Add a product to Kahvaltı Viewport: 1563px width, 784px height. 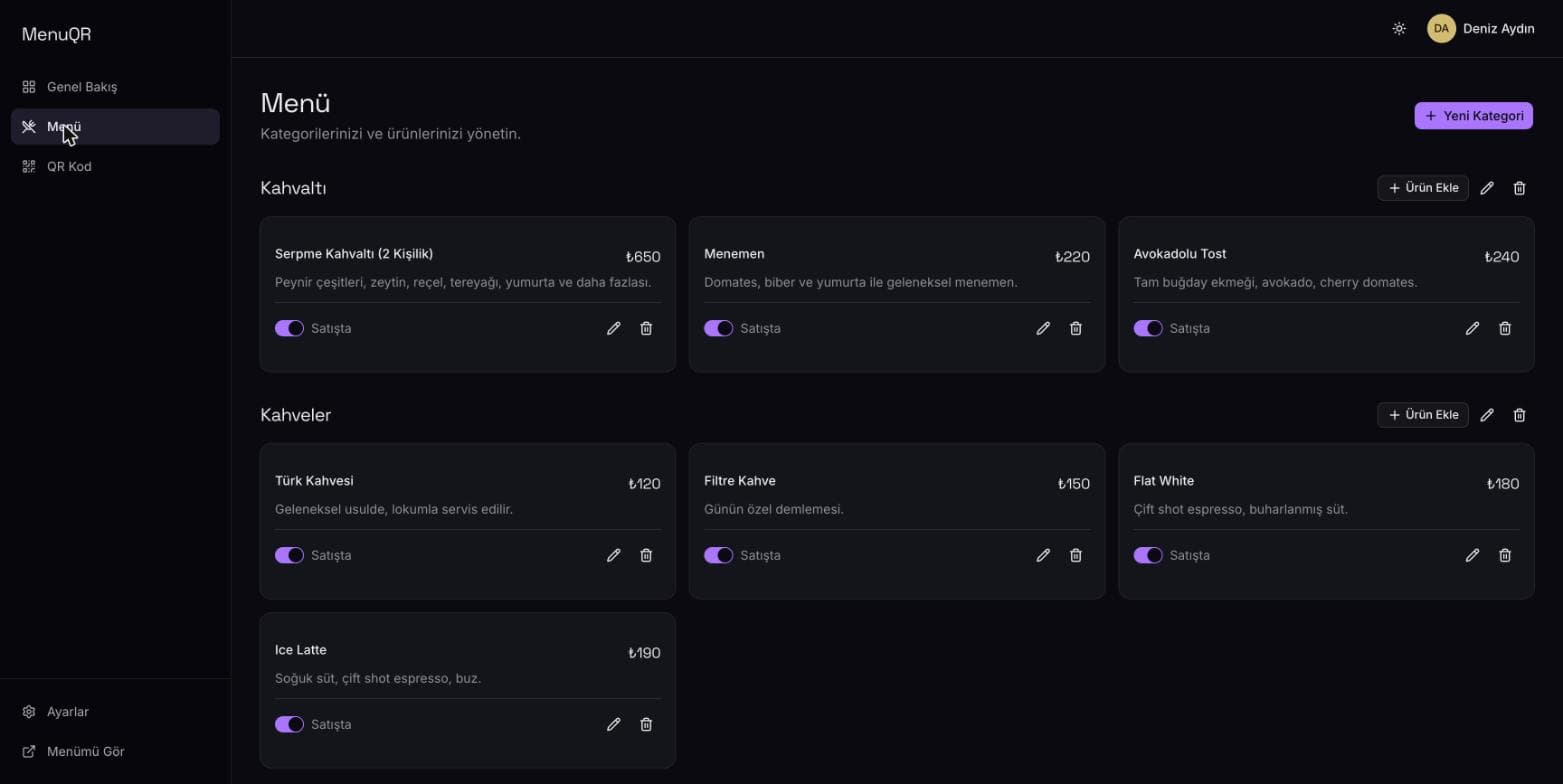tap(1423, 188)
